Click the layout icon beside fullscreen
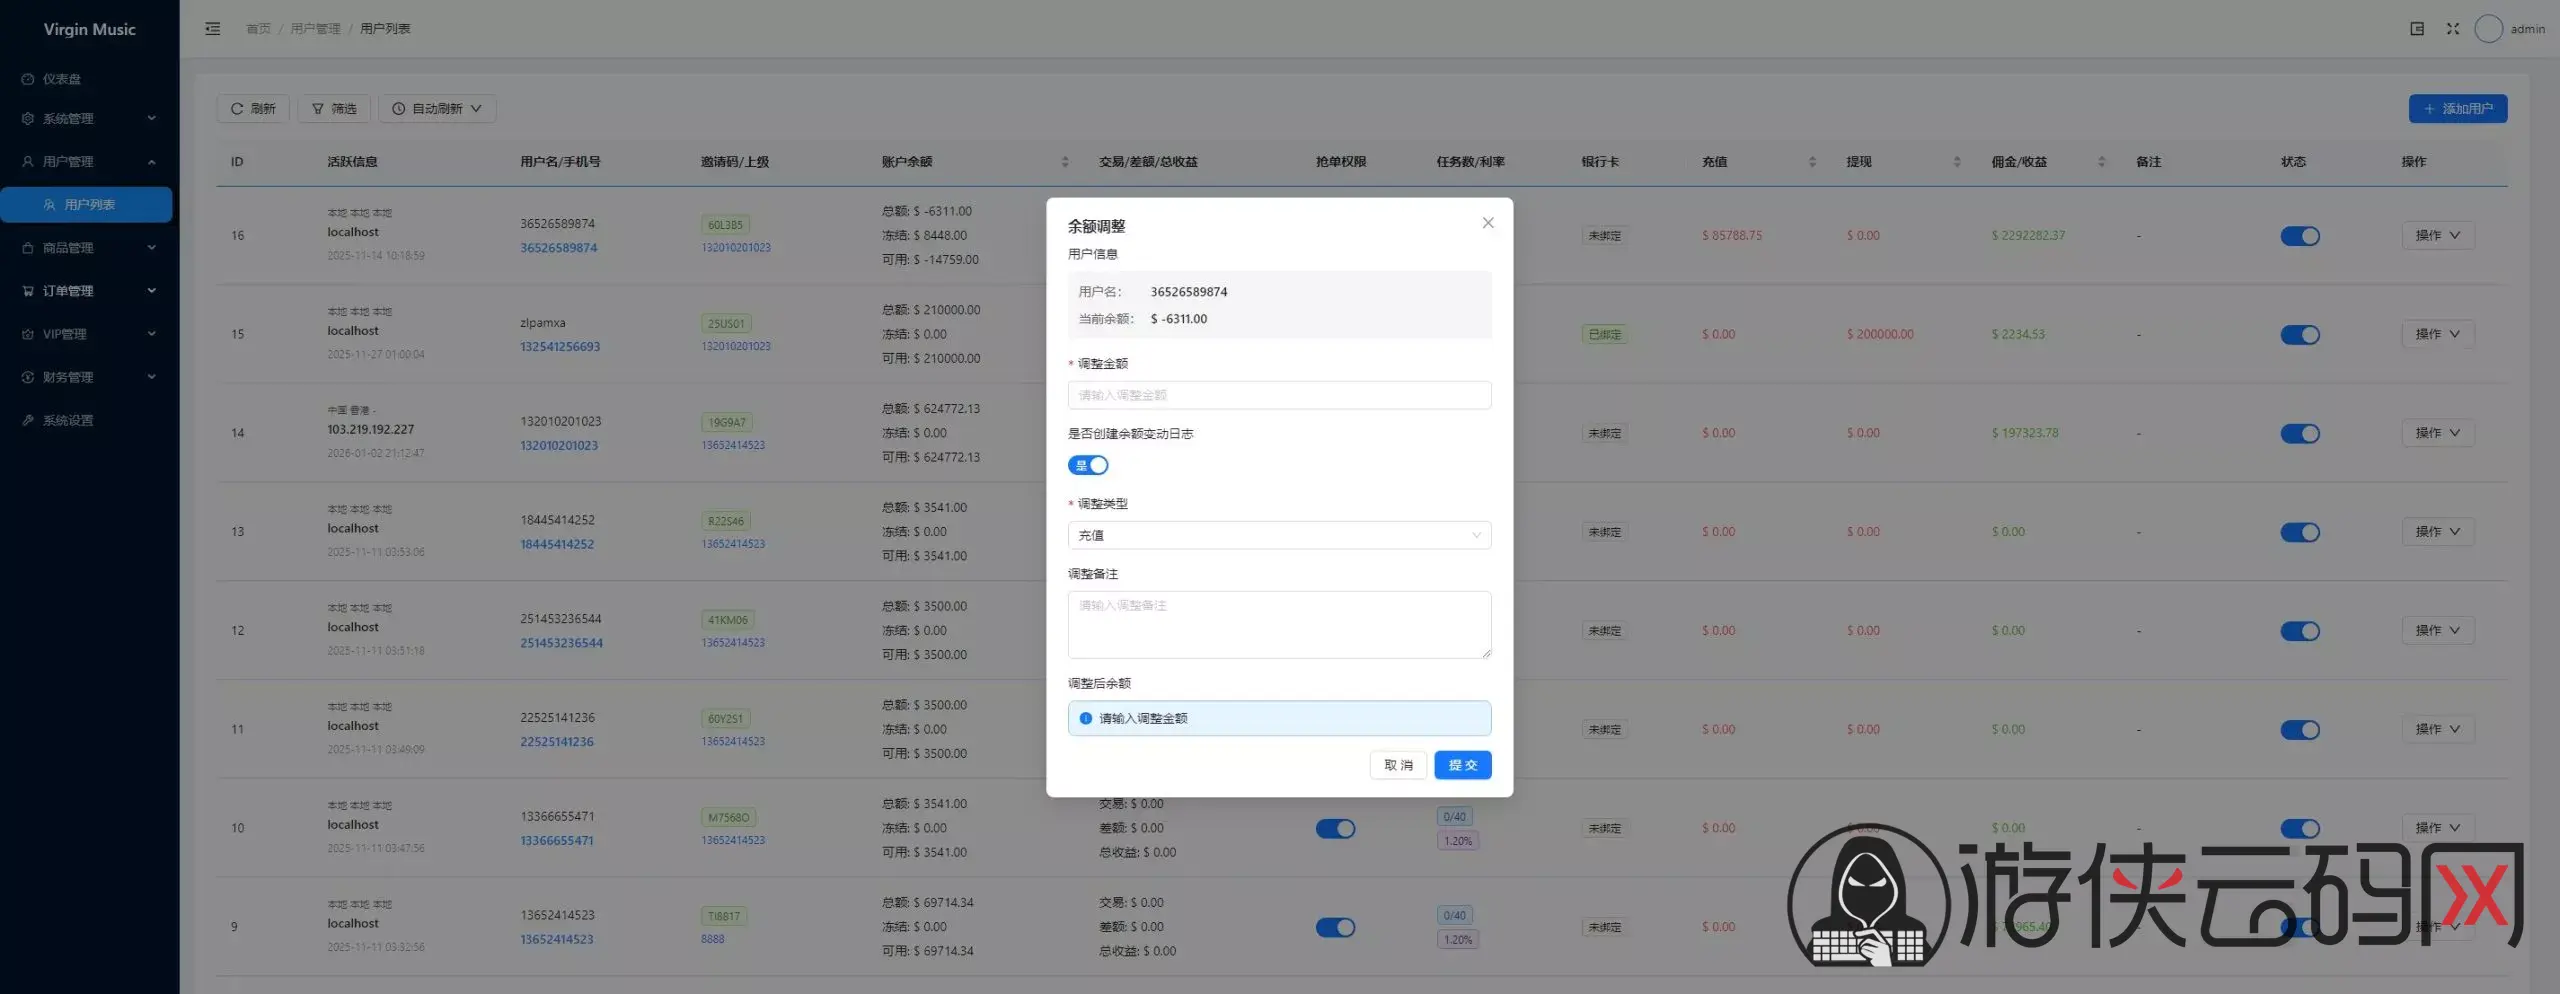This screenshot has width=2560, height=994. point(2416,29)
